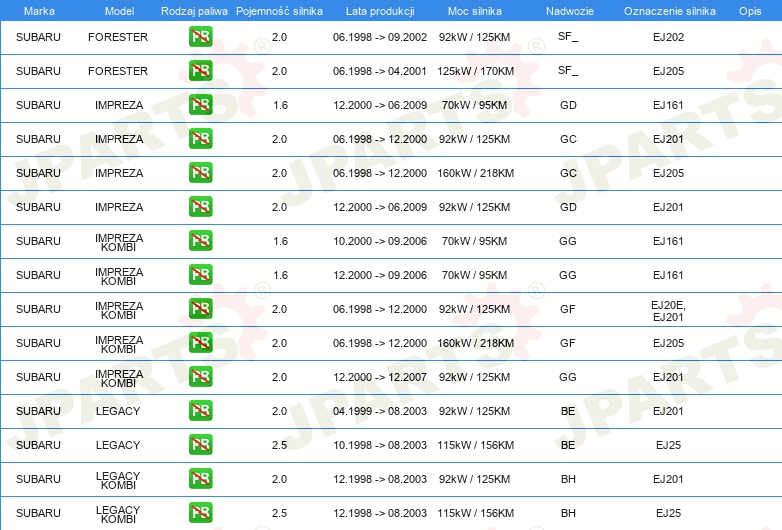This screenshot has height=530, width=782.
Task: Click the FORESTER model cell in the EJ202 row
Action: (x=118, y=37)
